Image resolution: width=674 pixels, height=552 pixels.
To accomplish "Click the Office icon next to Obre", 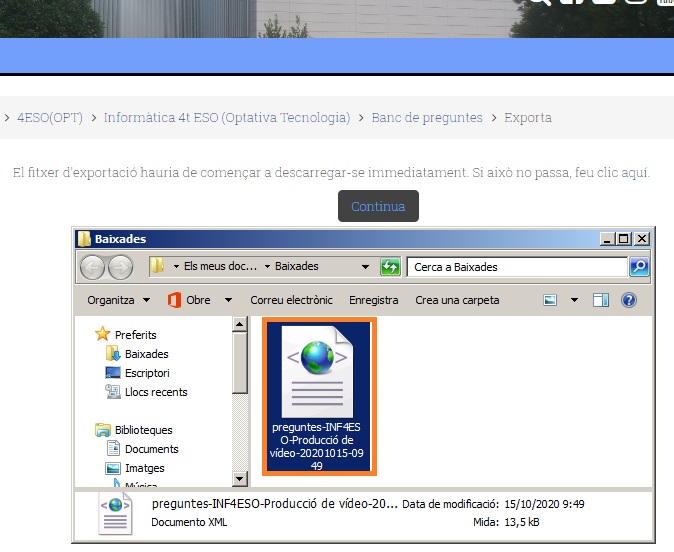I will [174, 300].
